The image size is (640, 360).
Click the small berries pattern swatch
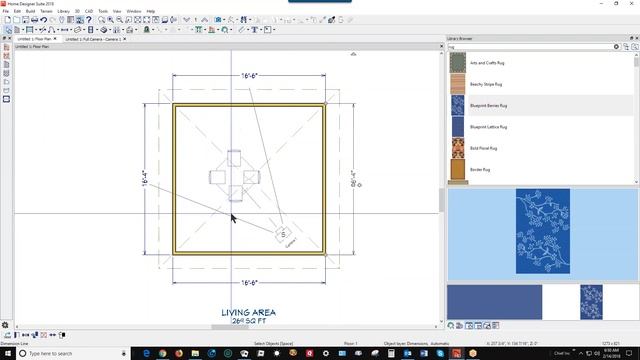coord(591,302)
